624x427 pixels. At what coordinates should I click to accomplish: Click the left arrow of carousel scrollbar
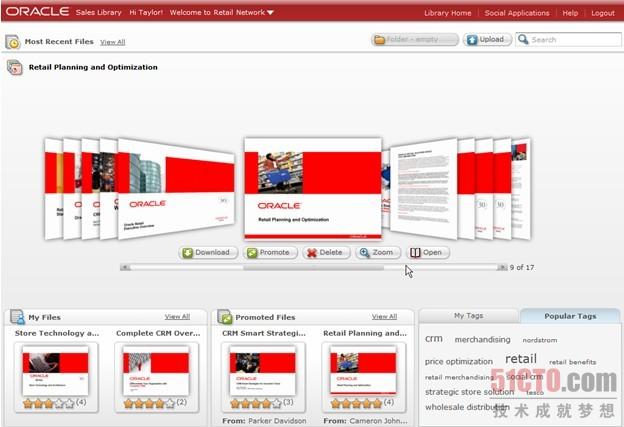(125, 267)
